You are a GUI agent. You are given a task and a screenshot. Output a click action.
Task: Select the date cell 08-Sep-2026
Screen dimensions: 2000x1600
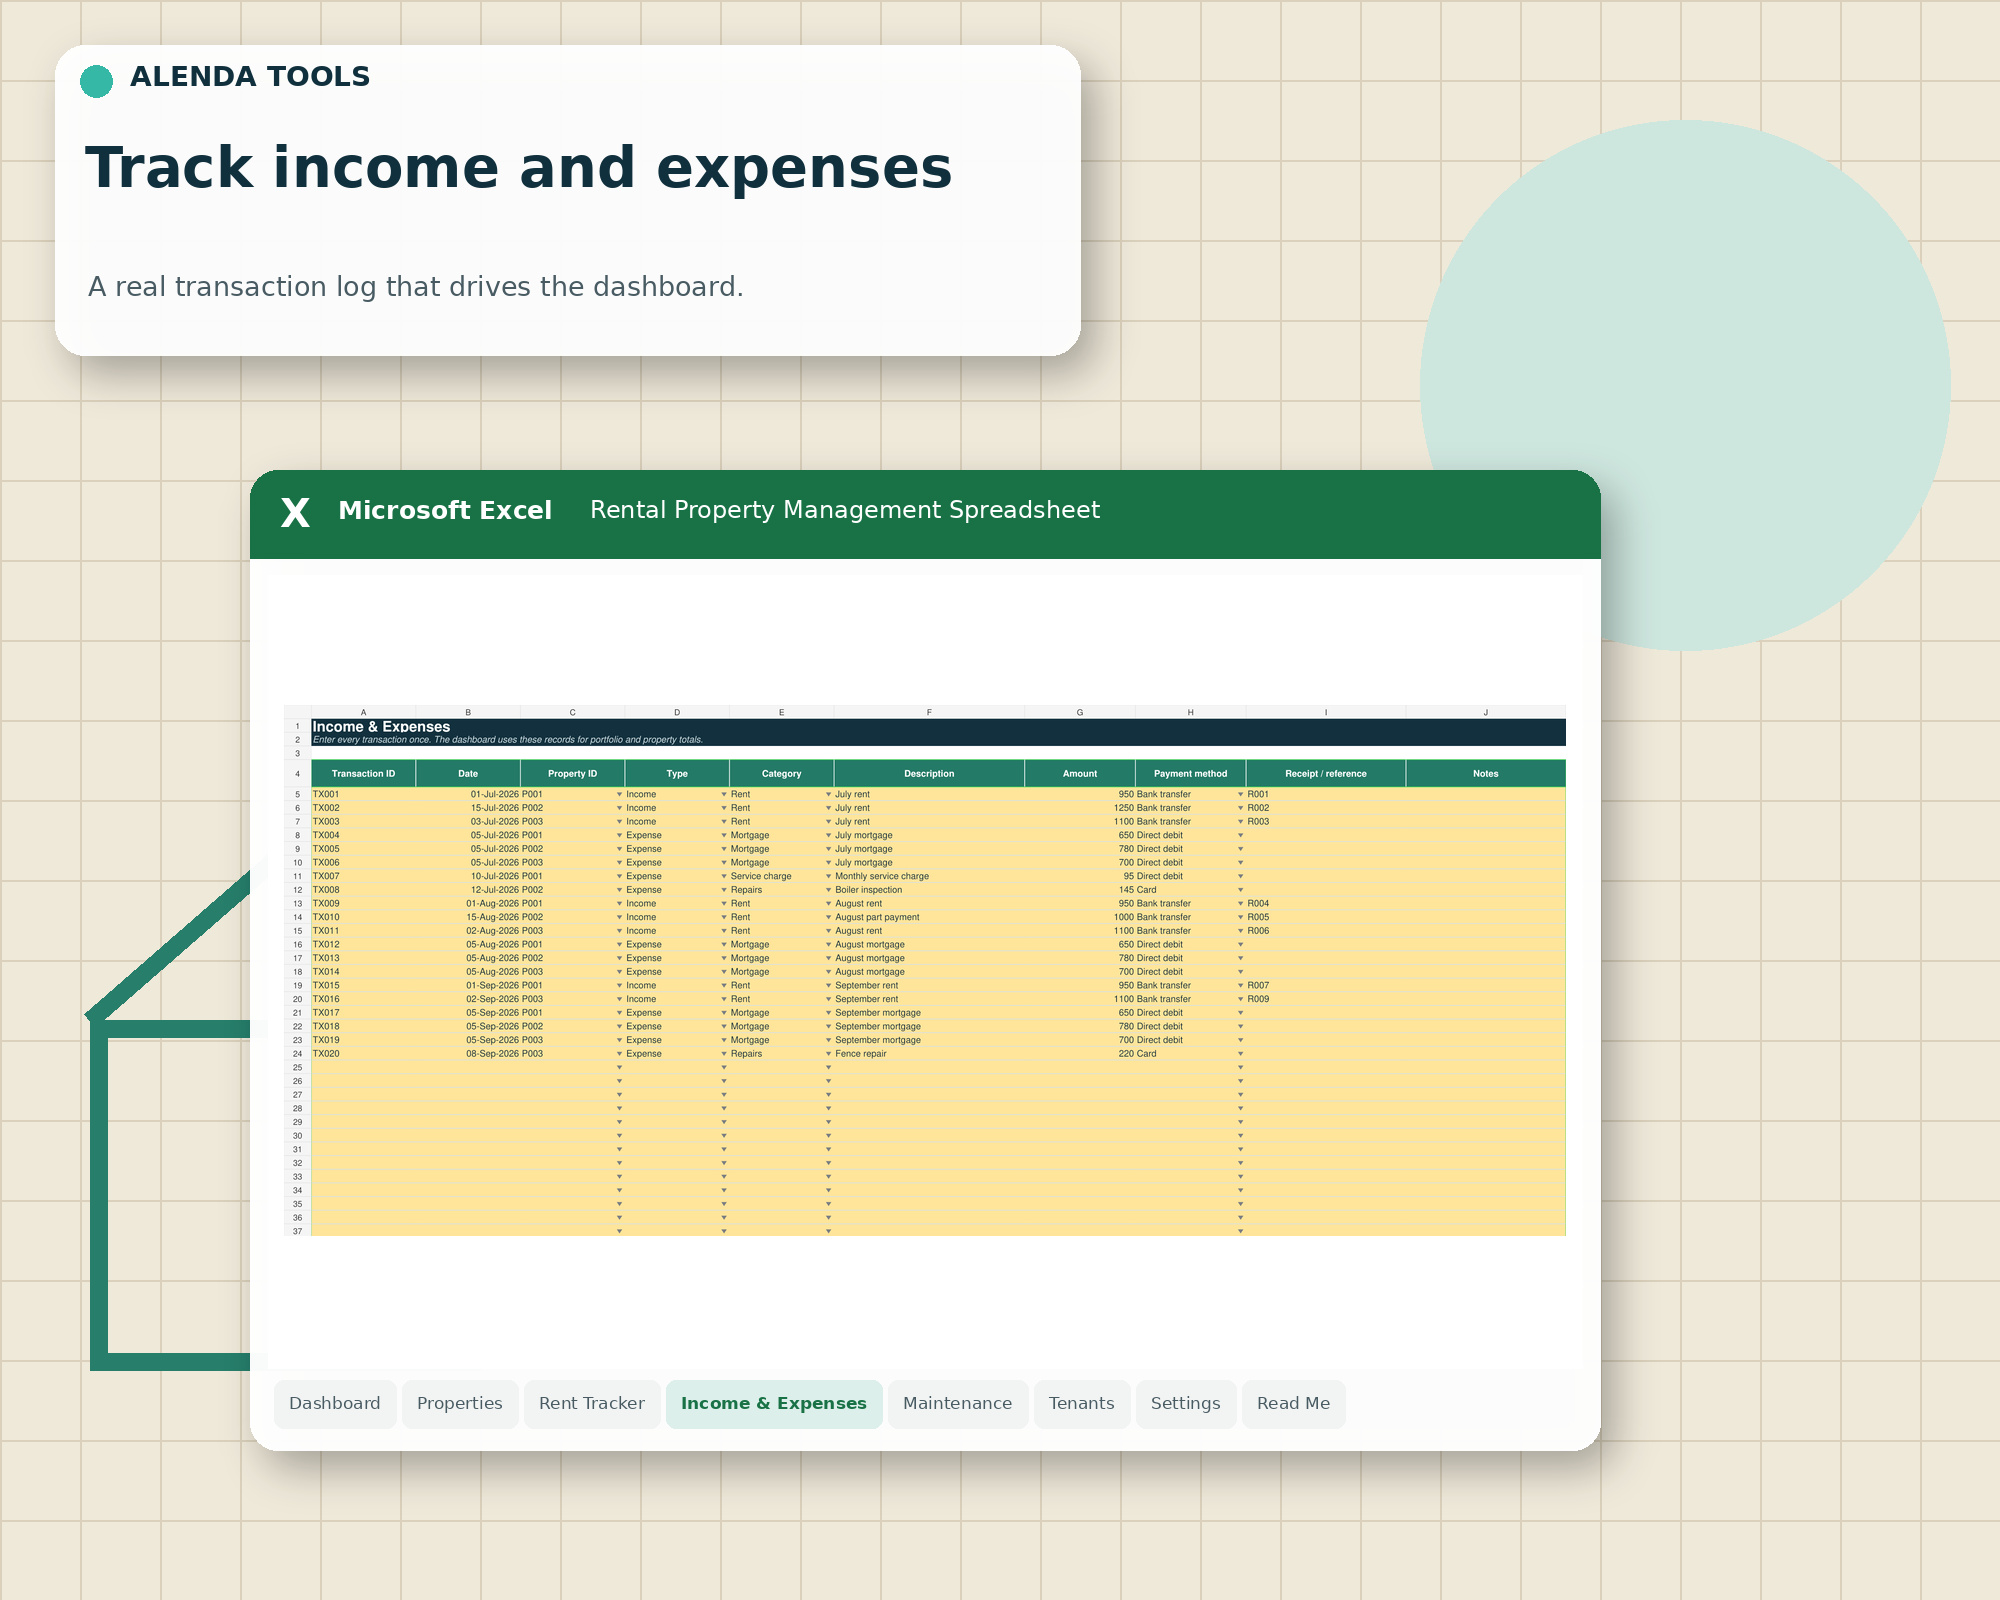click(468, 1054)
